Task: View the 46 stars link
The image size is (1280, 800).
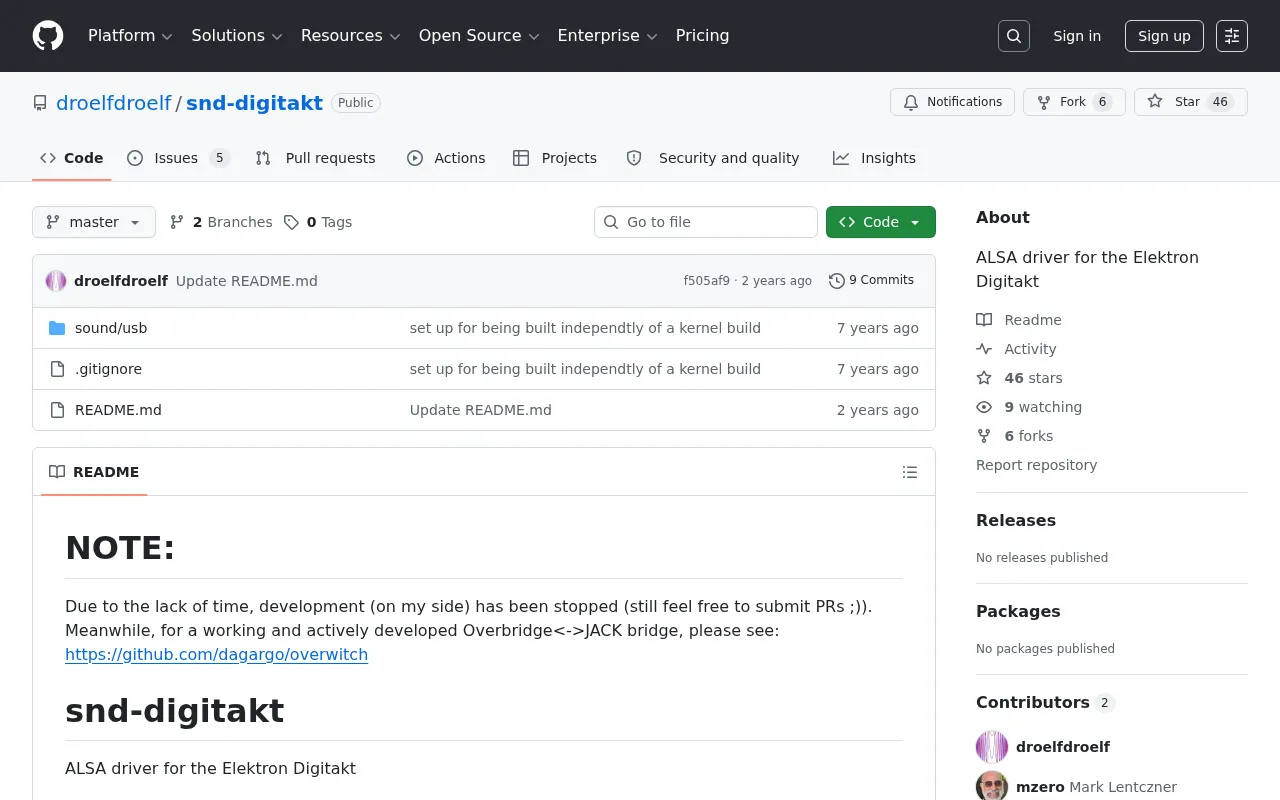Action: (x=1019, y=378)
